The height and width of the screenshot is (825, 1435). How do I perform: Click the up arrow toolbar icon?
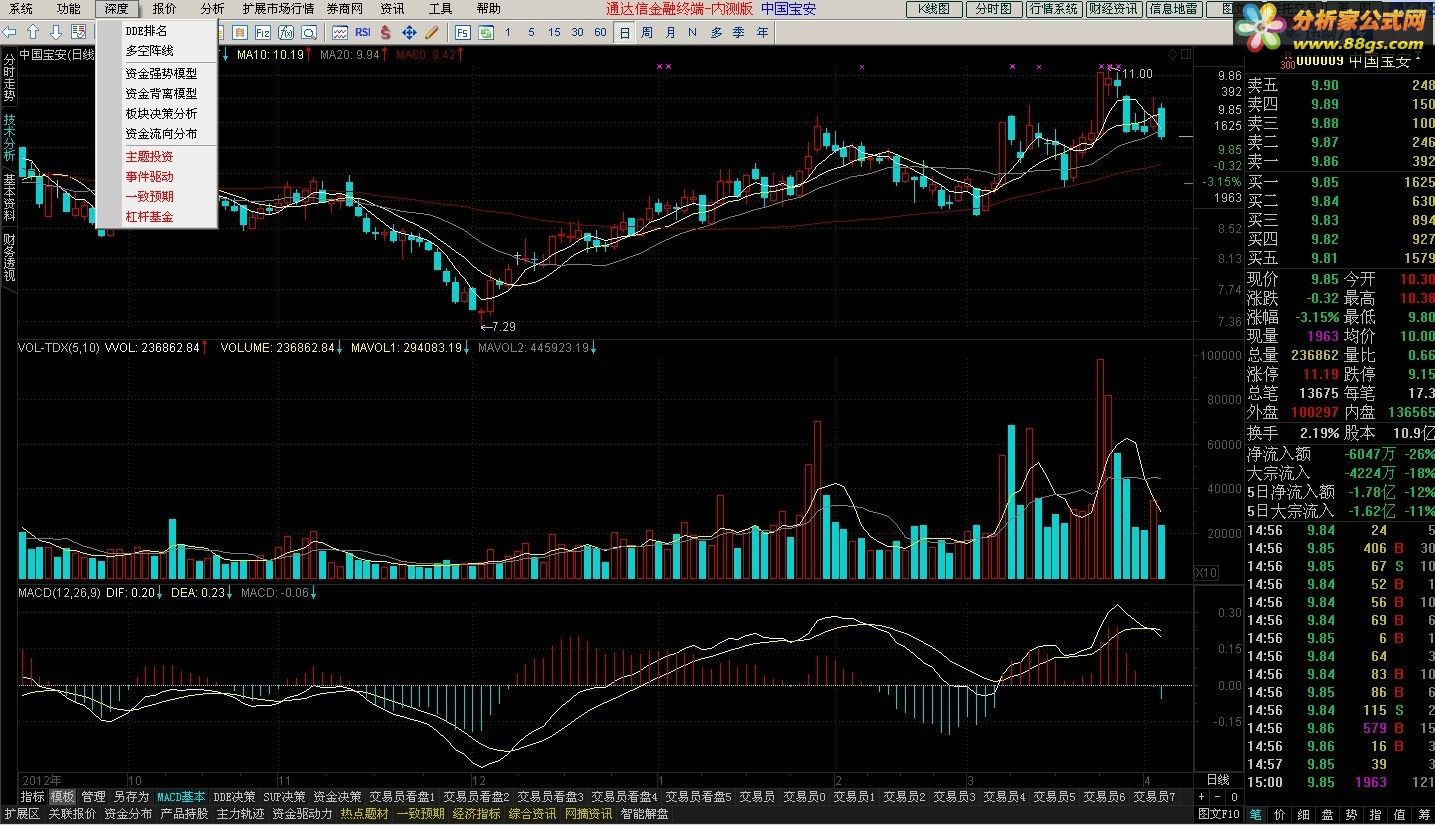[33, 32]
